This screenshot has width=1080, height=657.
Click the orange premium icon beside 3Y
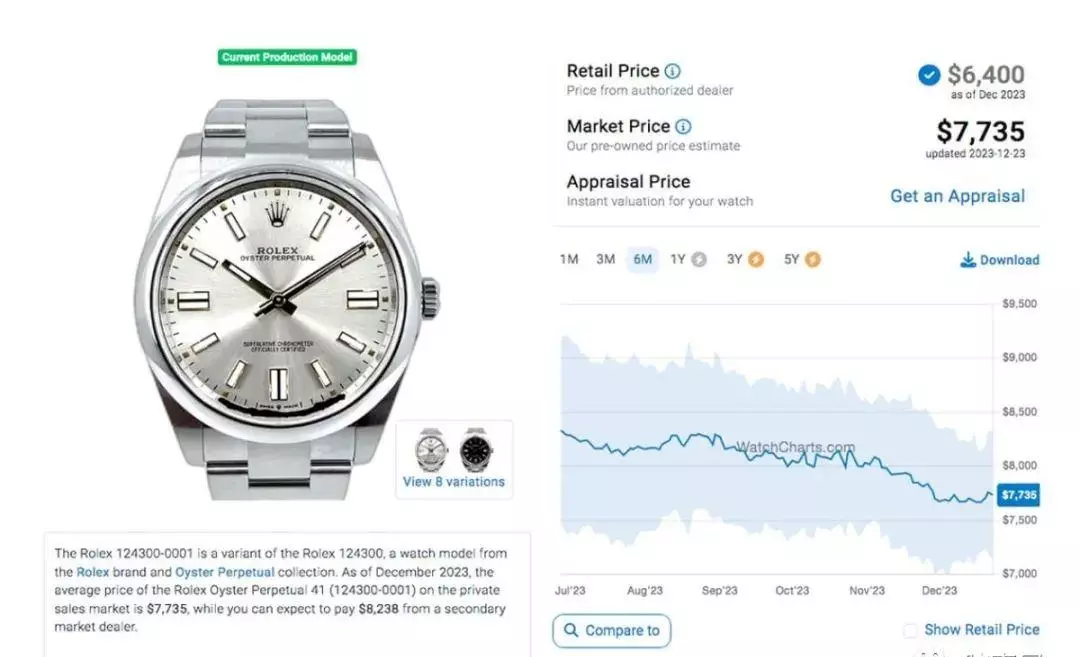click(756, 260)
